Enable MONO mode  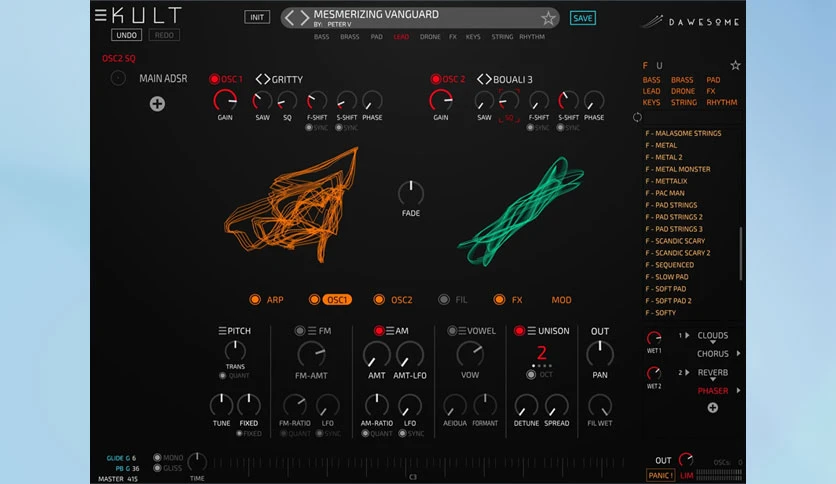click(157, 457)
